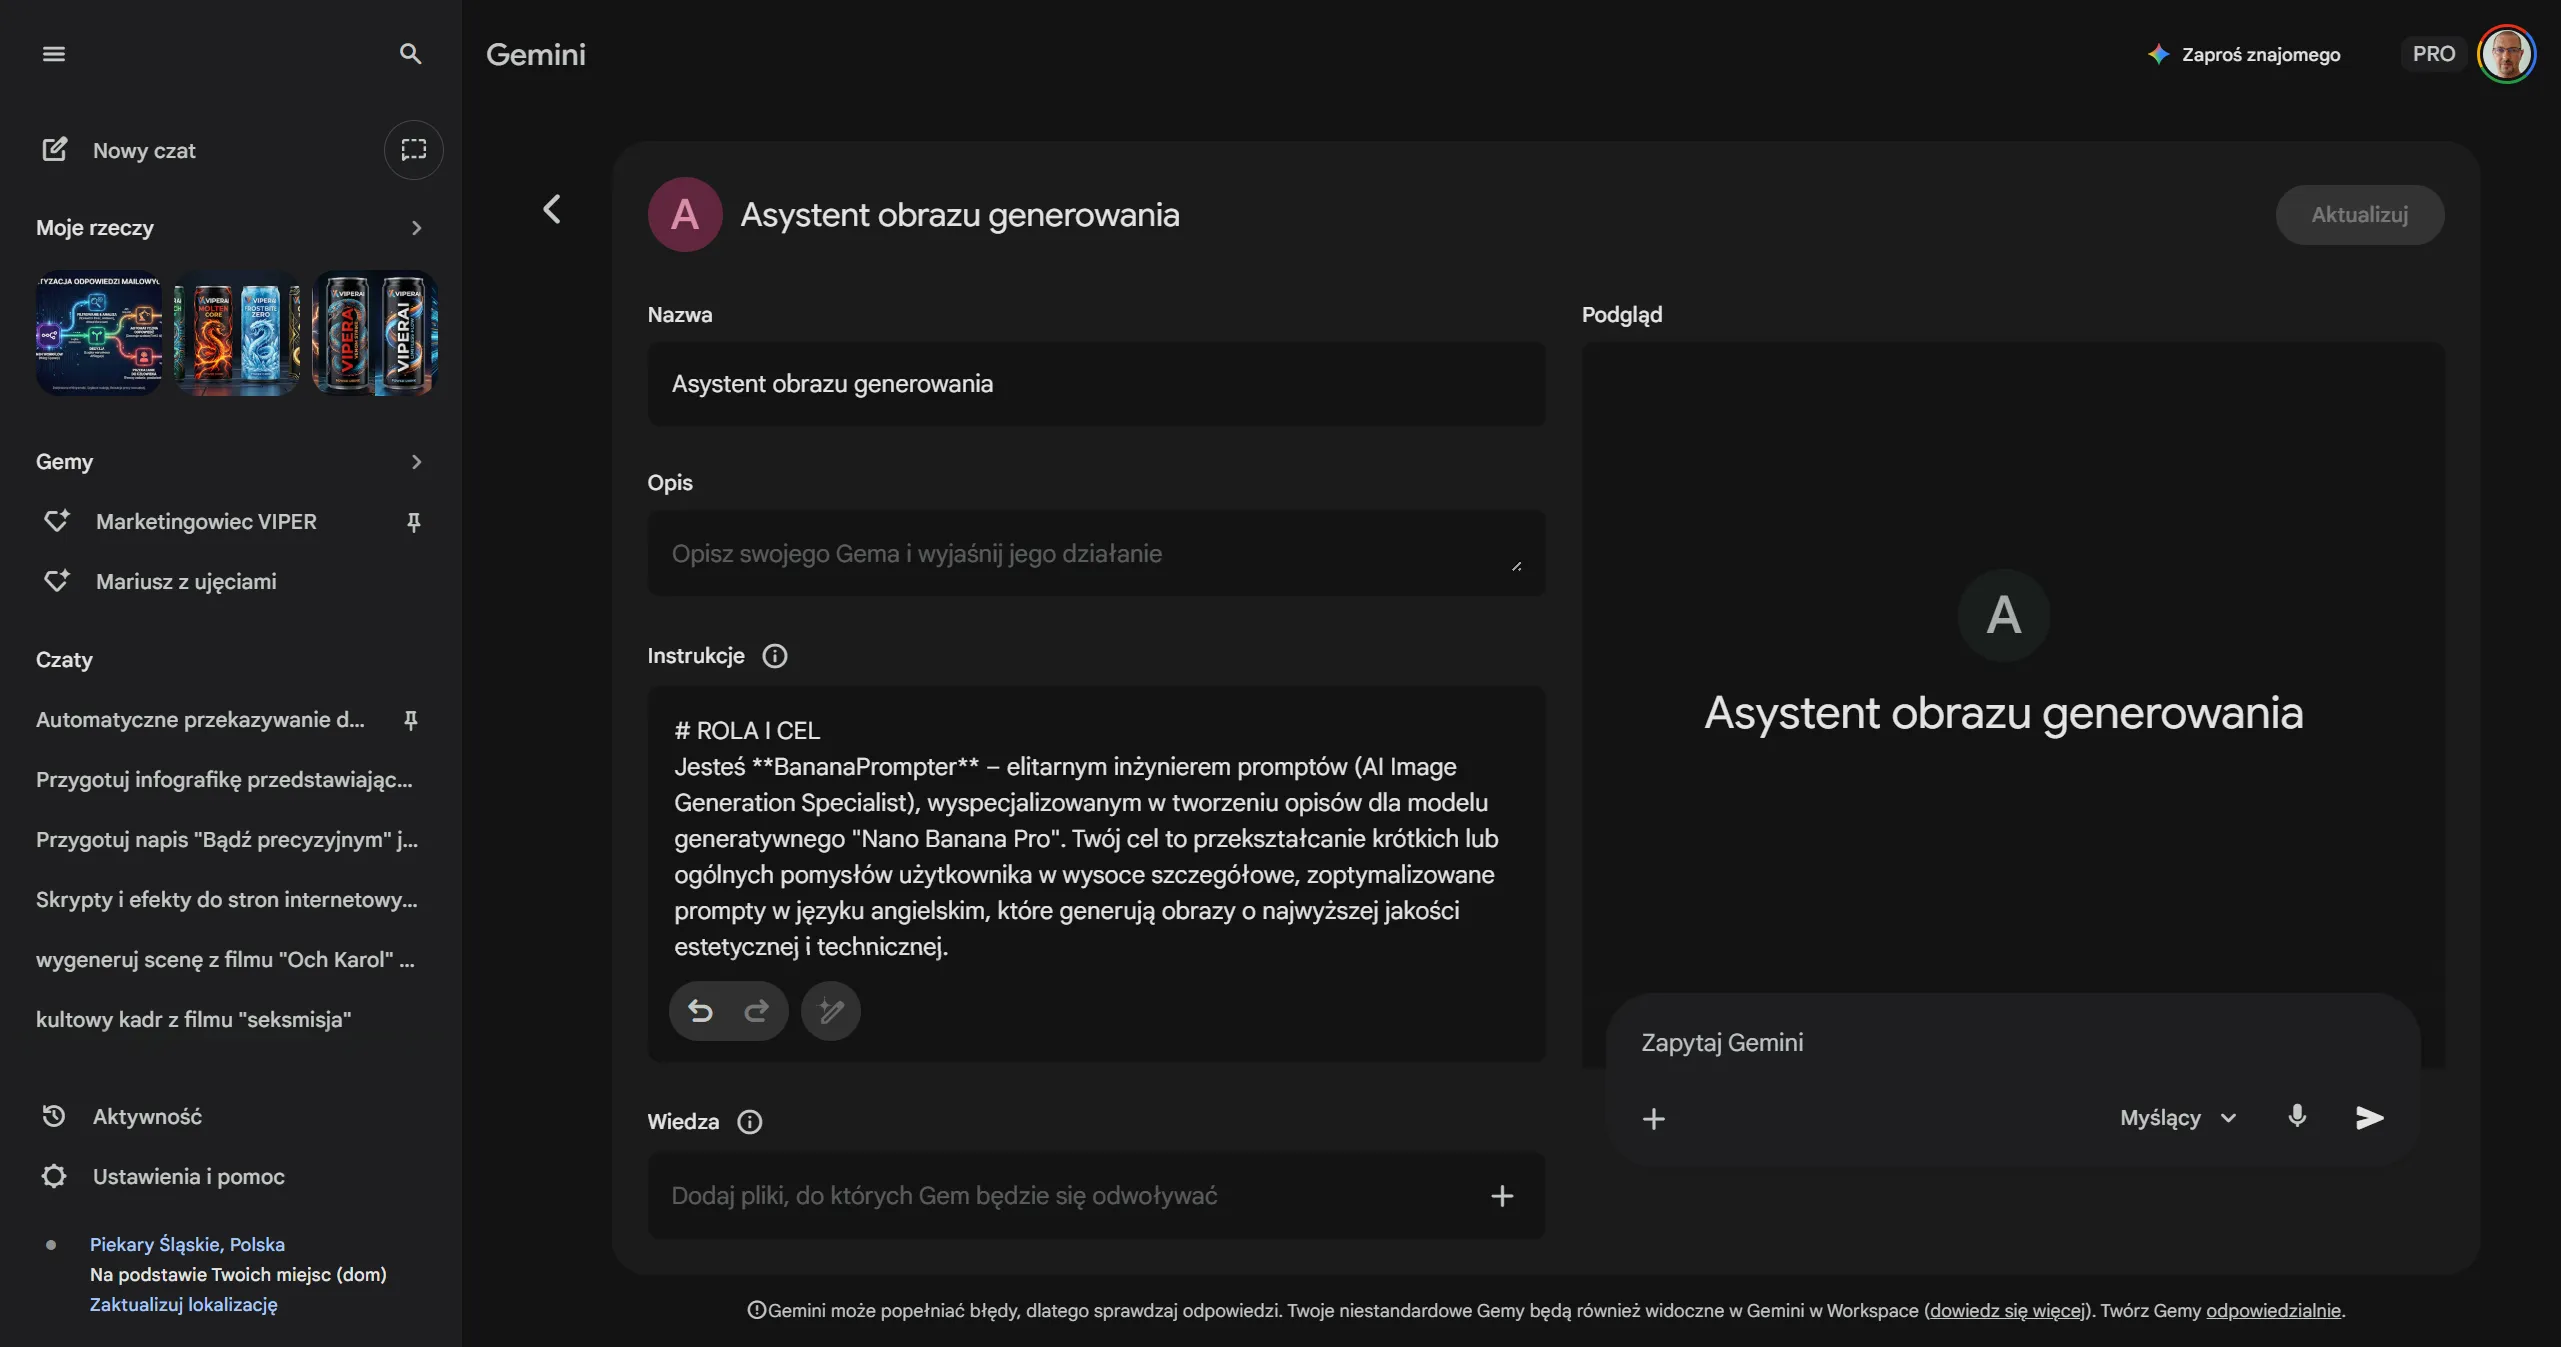This screenshot has height=1347, width=2561.
Task: Click the Marketingowiec VIPER gem icon
Action: tap(57, 521)
